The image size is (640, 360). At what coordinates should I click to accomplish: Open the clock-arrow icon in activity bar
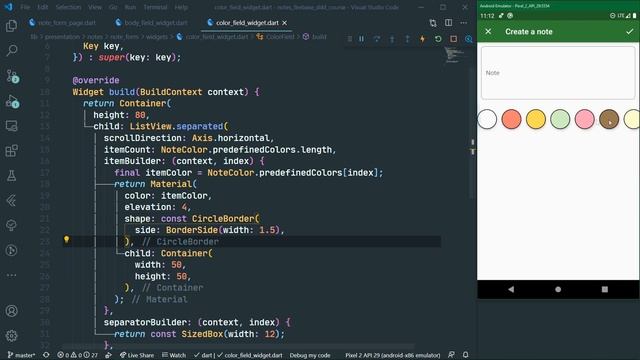(x=11, y=250)
